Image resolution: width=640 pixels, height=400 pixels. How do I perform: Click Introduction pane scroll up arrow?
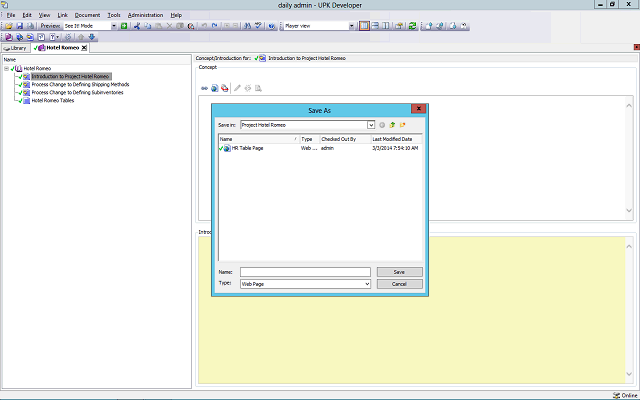629,247
